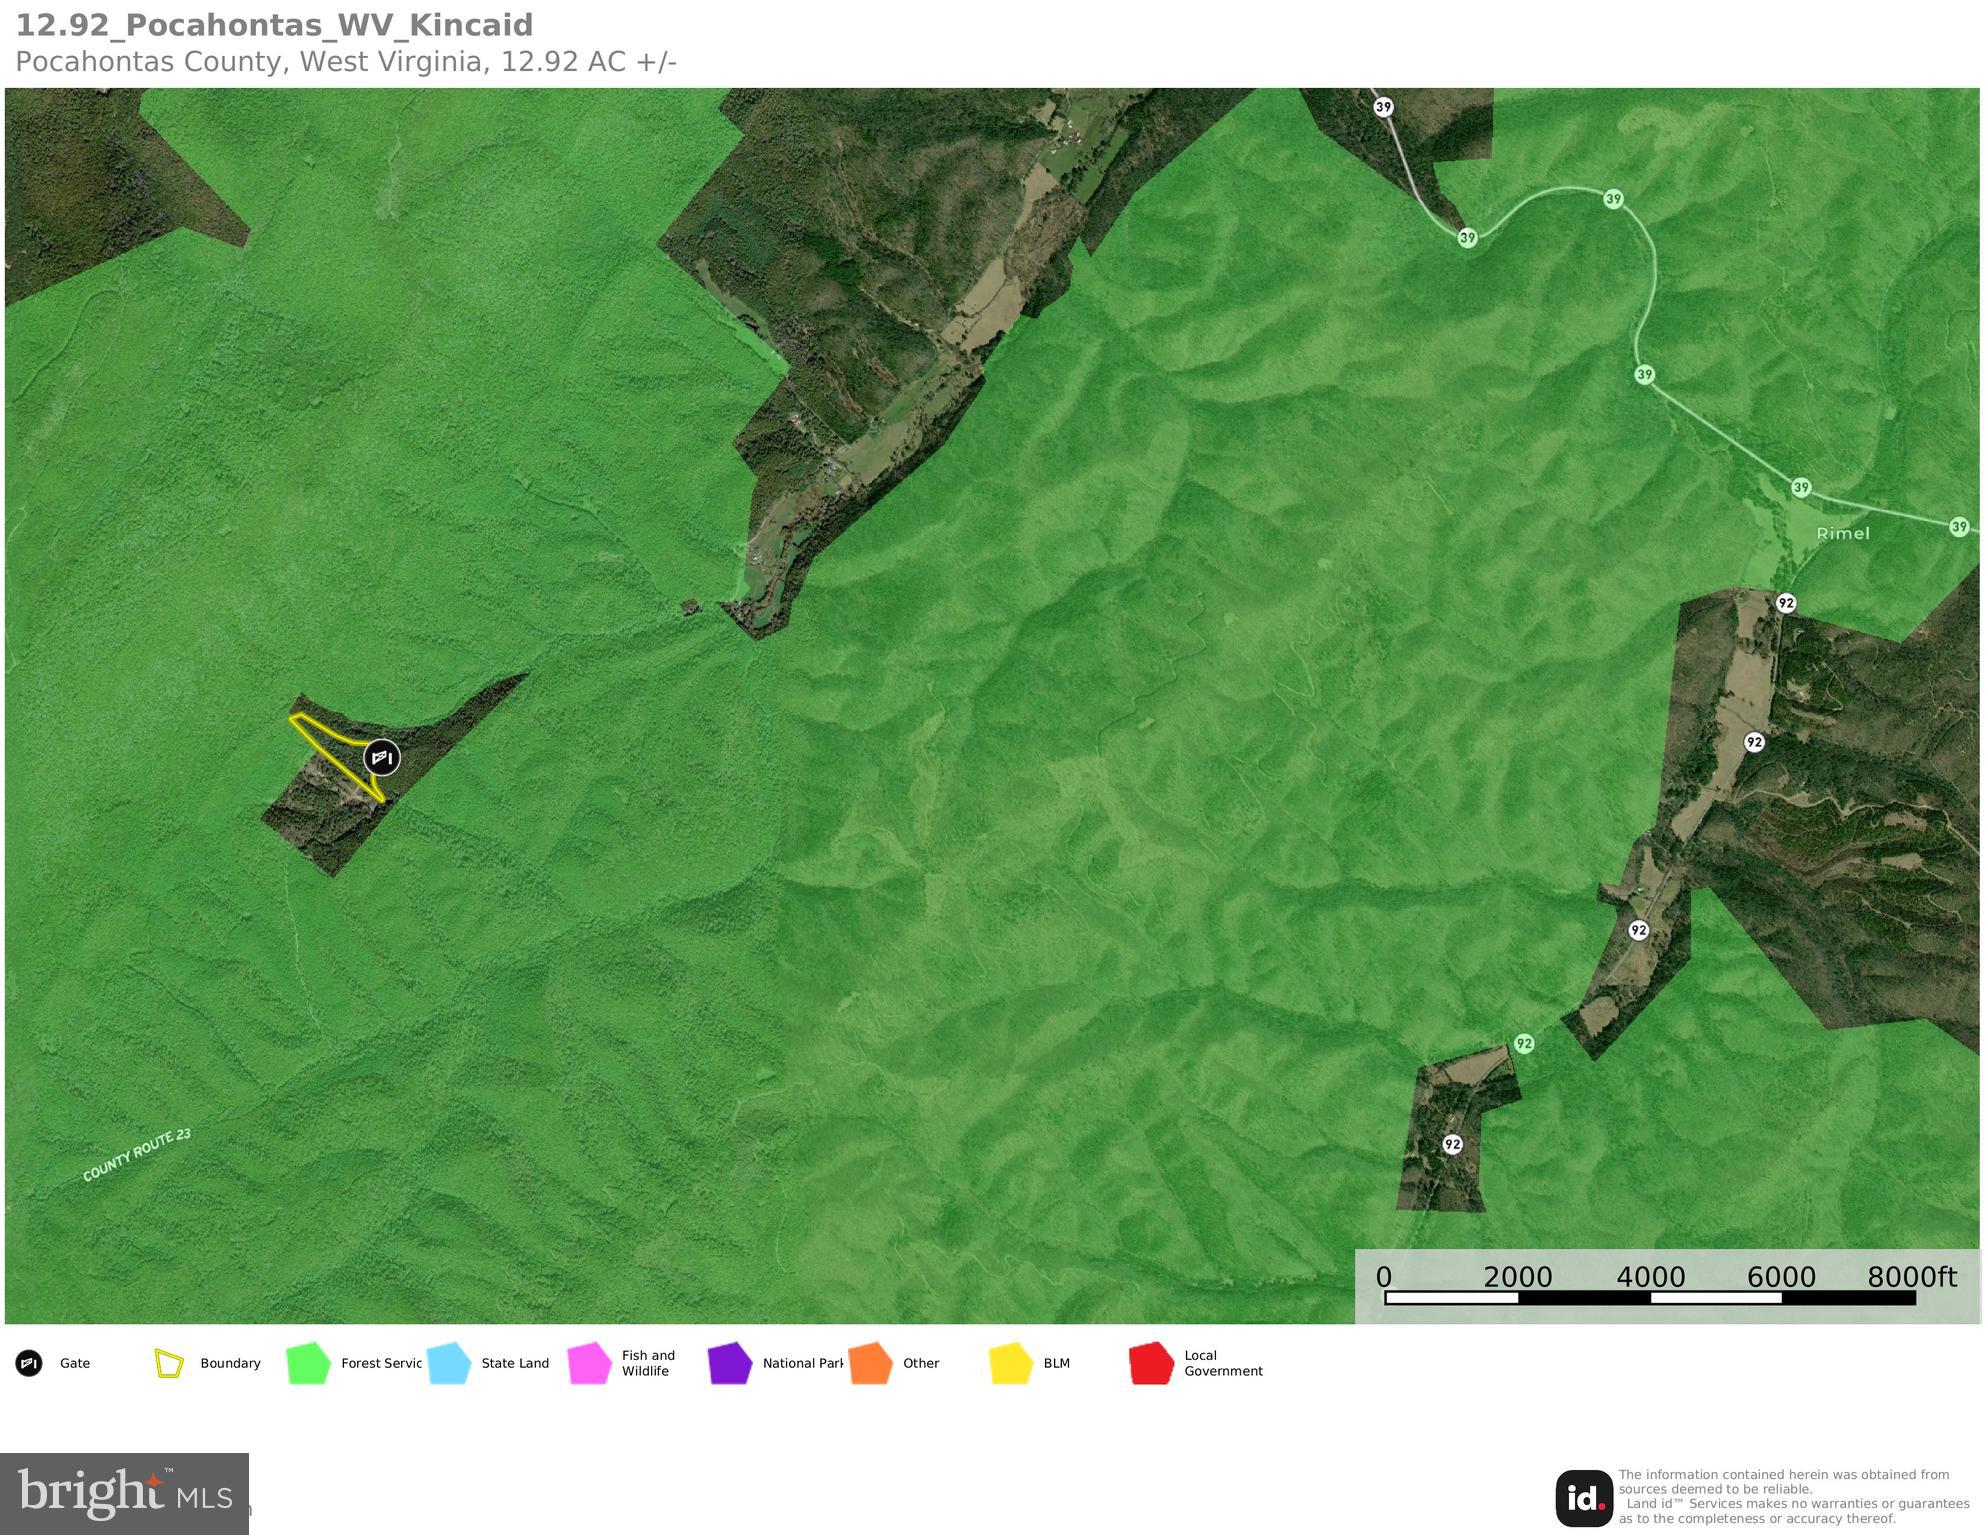
Task: Click a route 92 shield marker
Action: point(1785,604)
